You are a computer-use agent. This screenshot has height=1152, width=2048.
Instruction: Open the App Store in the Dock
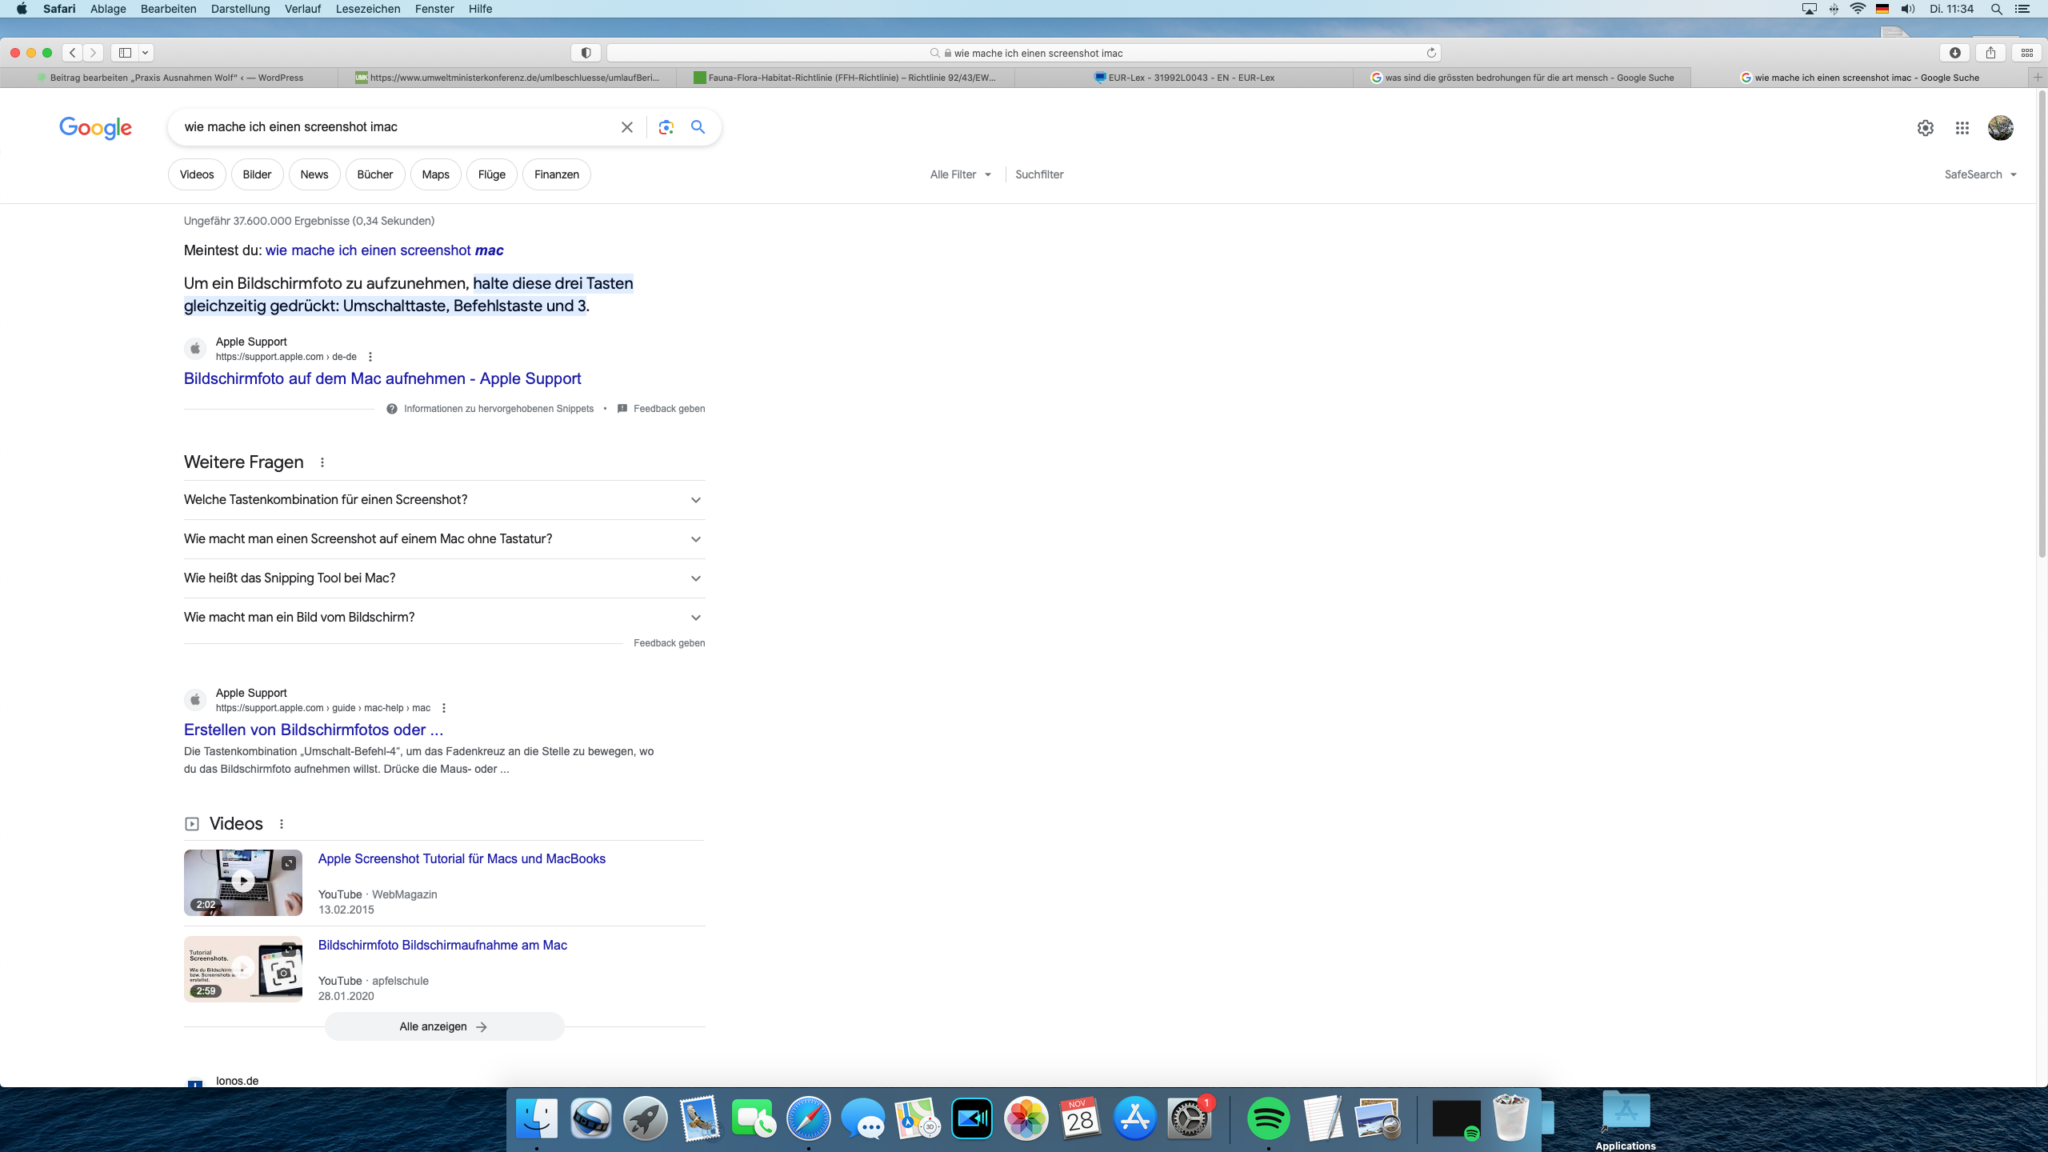coord(1134,1118)
